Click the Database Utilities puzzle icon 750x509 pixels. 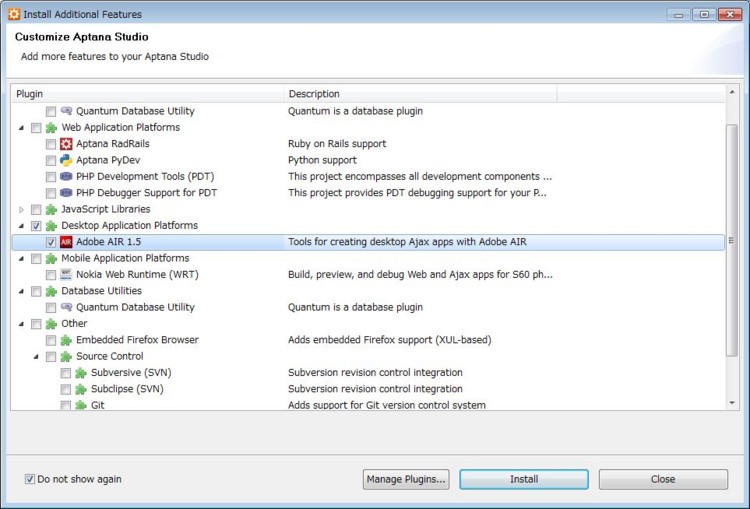(x=51, y=291)
